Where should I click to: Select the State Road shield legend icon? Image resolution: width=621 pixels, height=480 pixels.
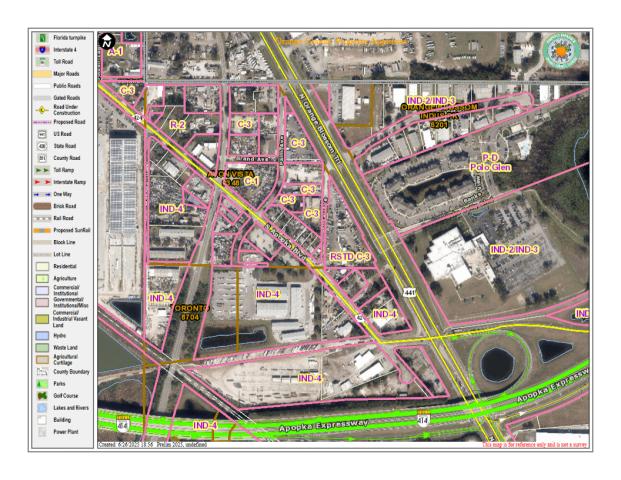pyautogui.click(x=42, y=146)
